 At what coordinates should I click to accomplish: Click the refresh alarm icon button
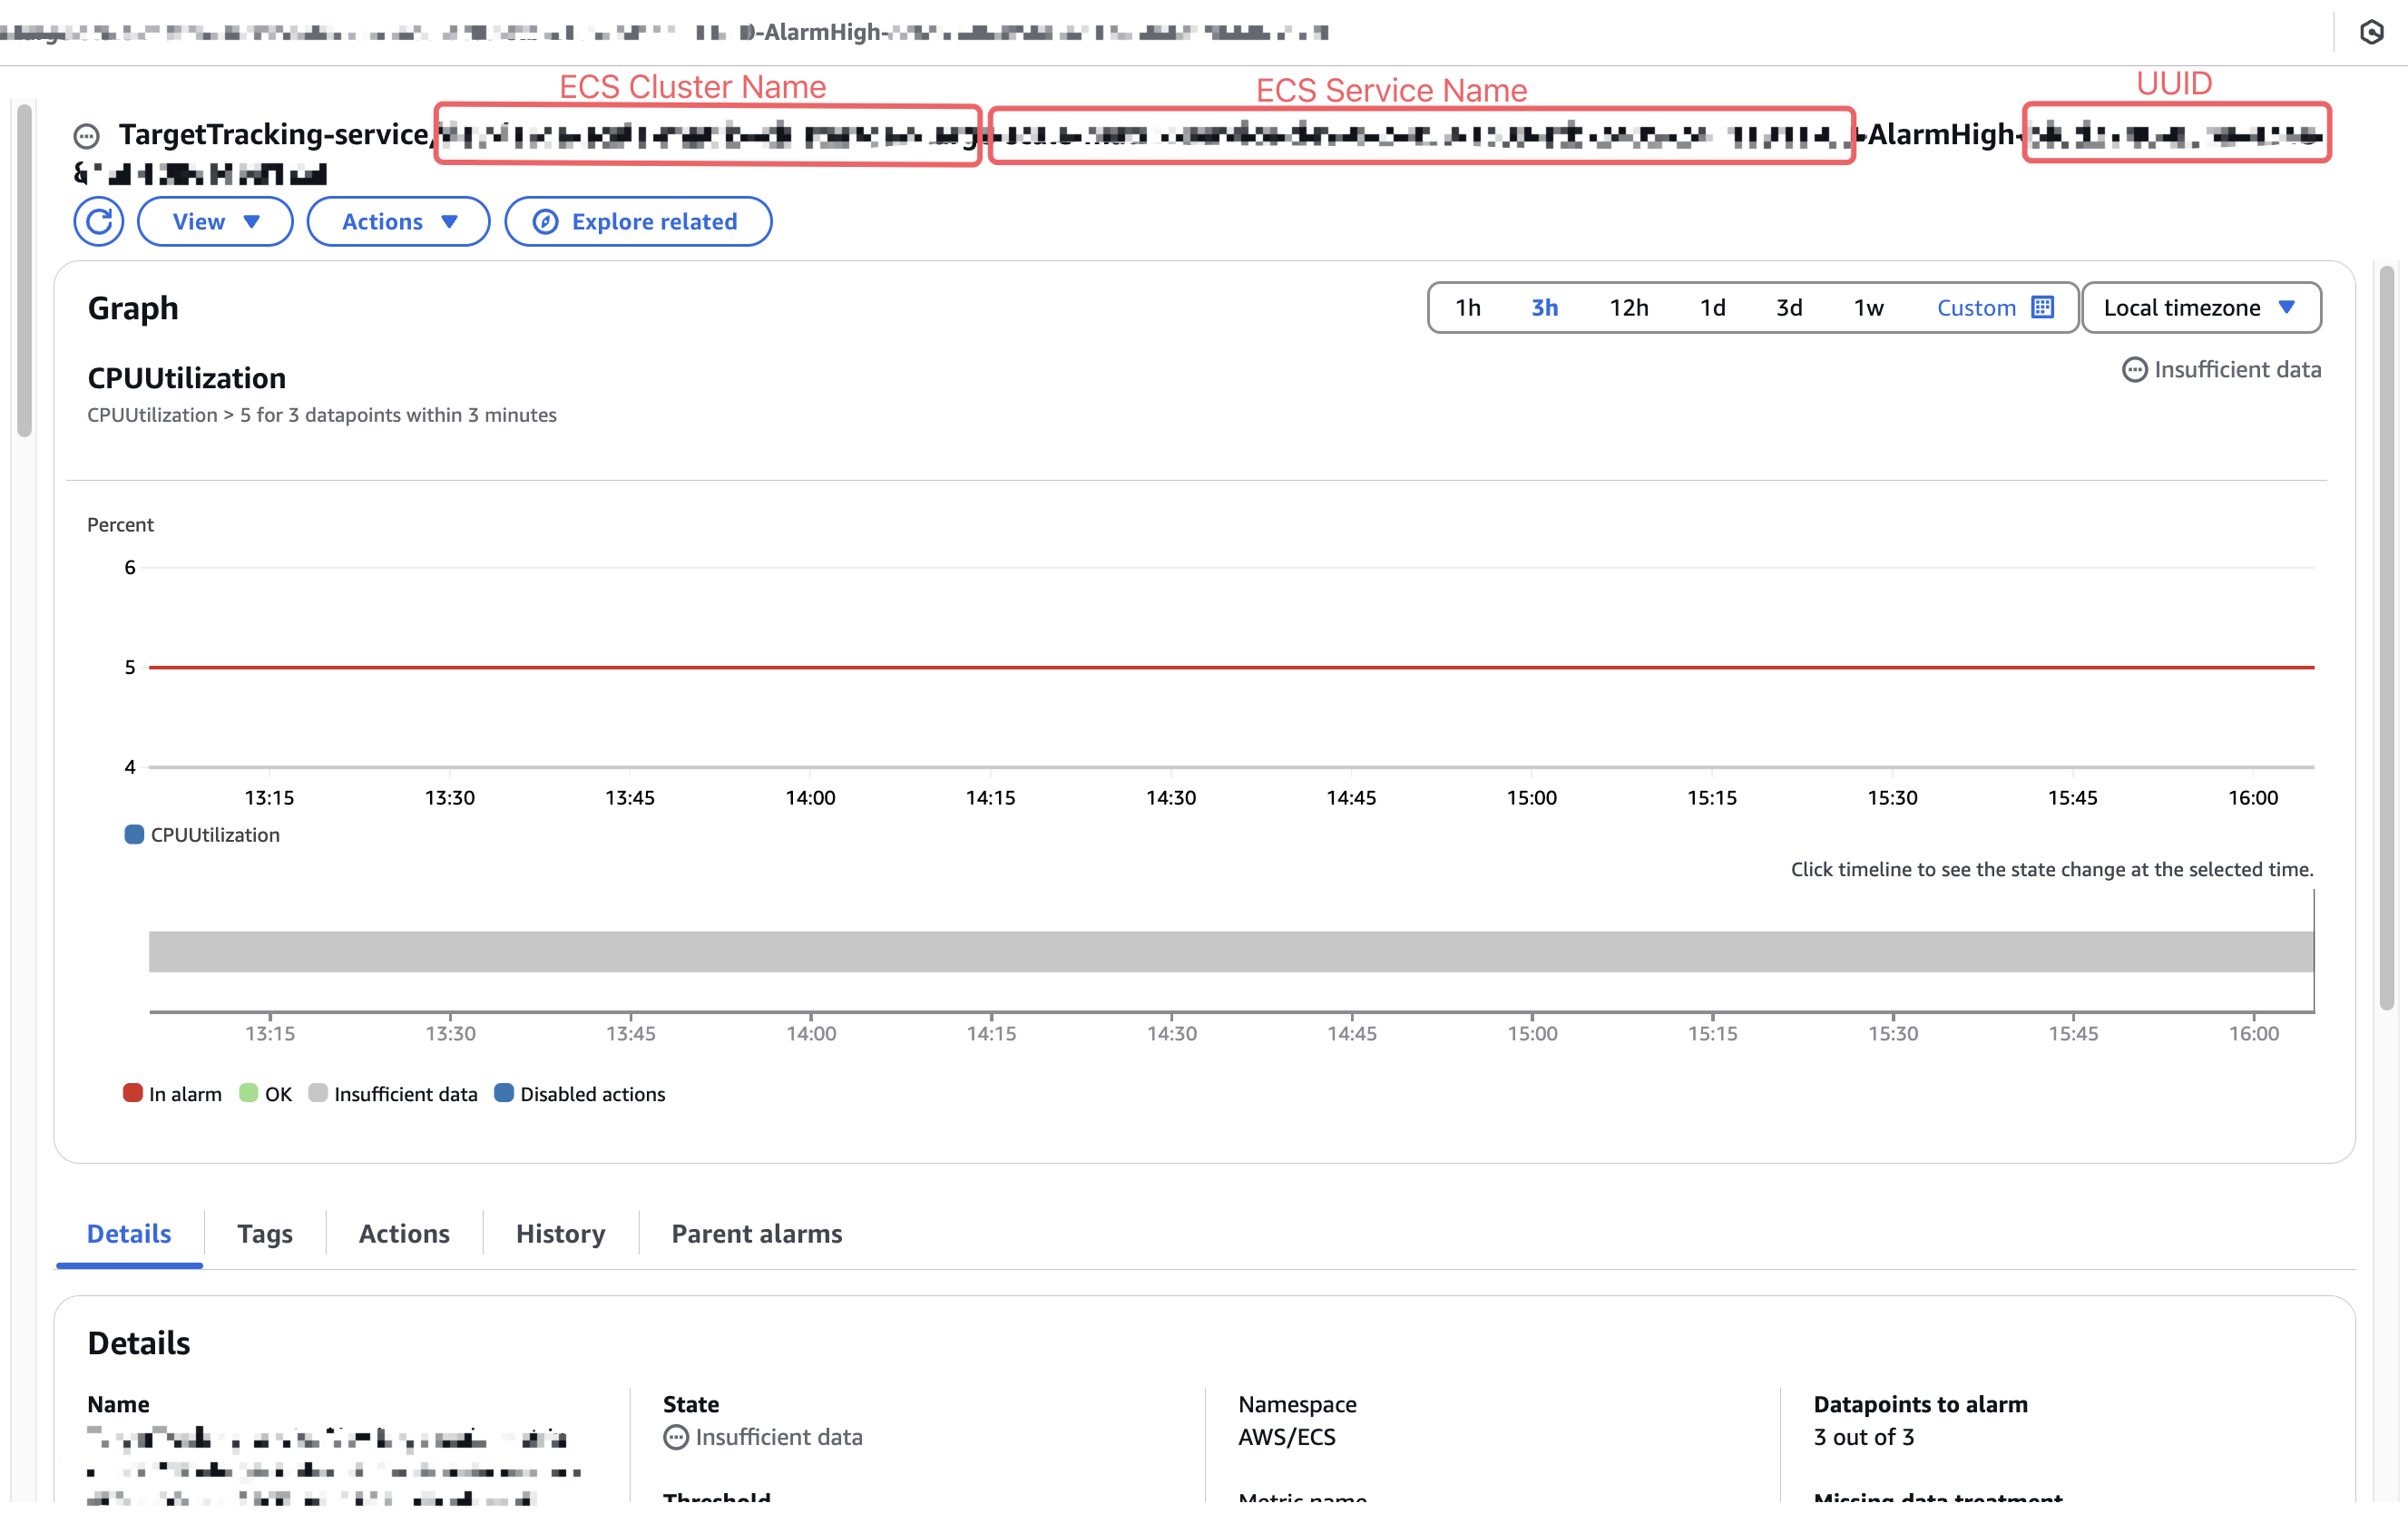[x=98, y=221]
